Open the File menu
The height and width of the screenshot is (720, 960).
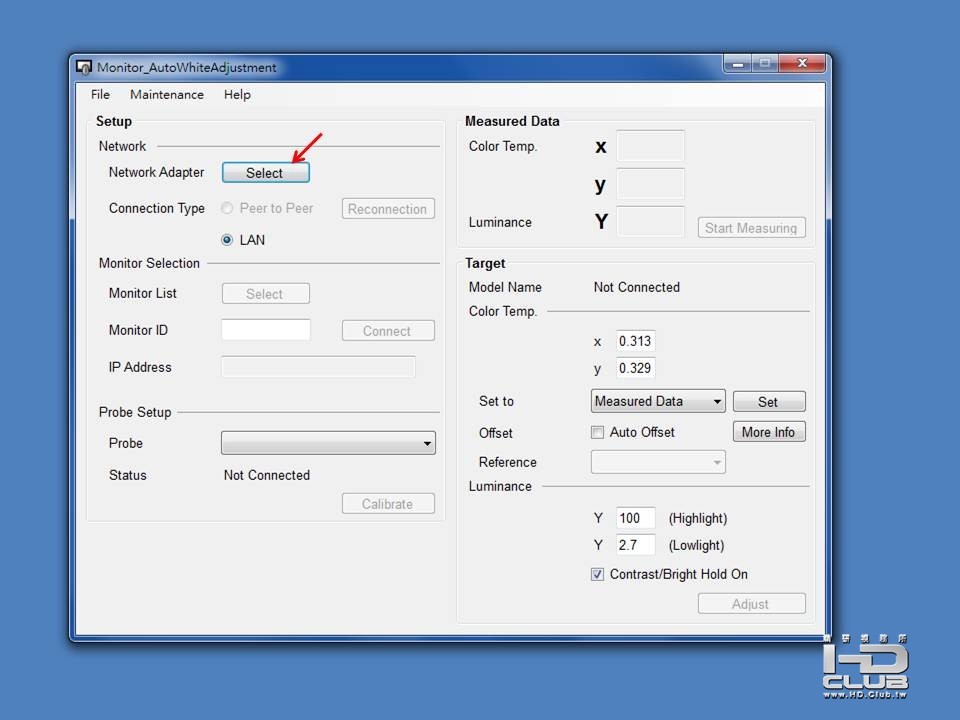click(x=100, y=94)
